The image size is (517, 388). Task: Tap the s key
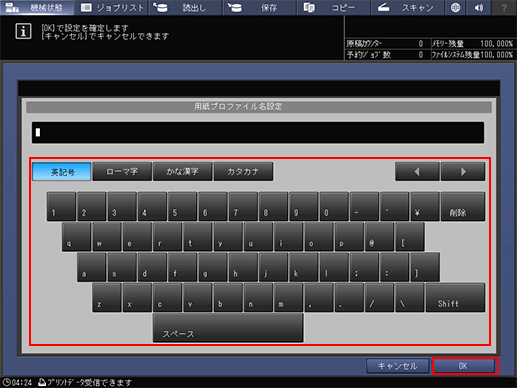point(122,267)
